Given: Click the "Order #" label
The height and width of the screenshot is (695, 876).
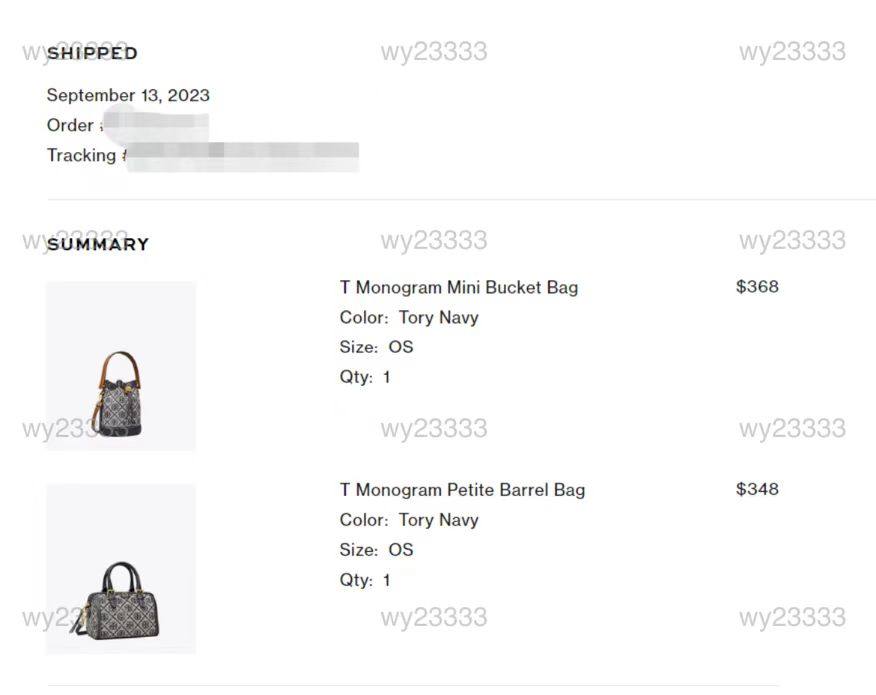Looking at the screenshot, I should click(72, 126).
